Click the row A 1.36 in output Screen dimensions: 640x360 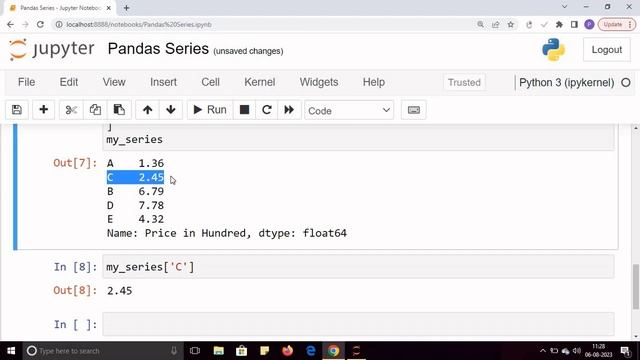pyautogui.click(x=135, y=163)
